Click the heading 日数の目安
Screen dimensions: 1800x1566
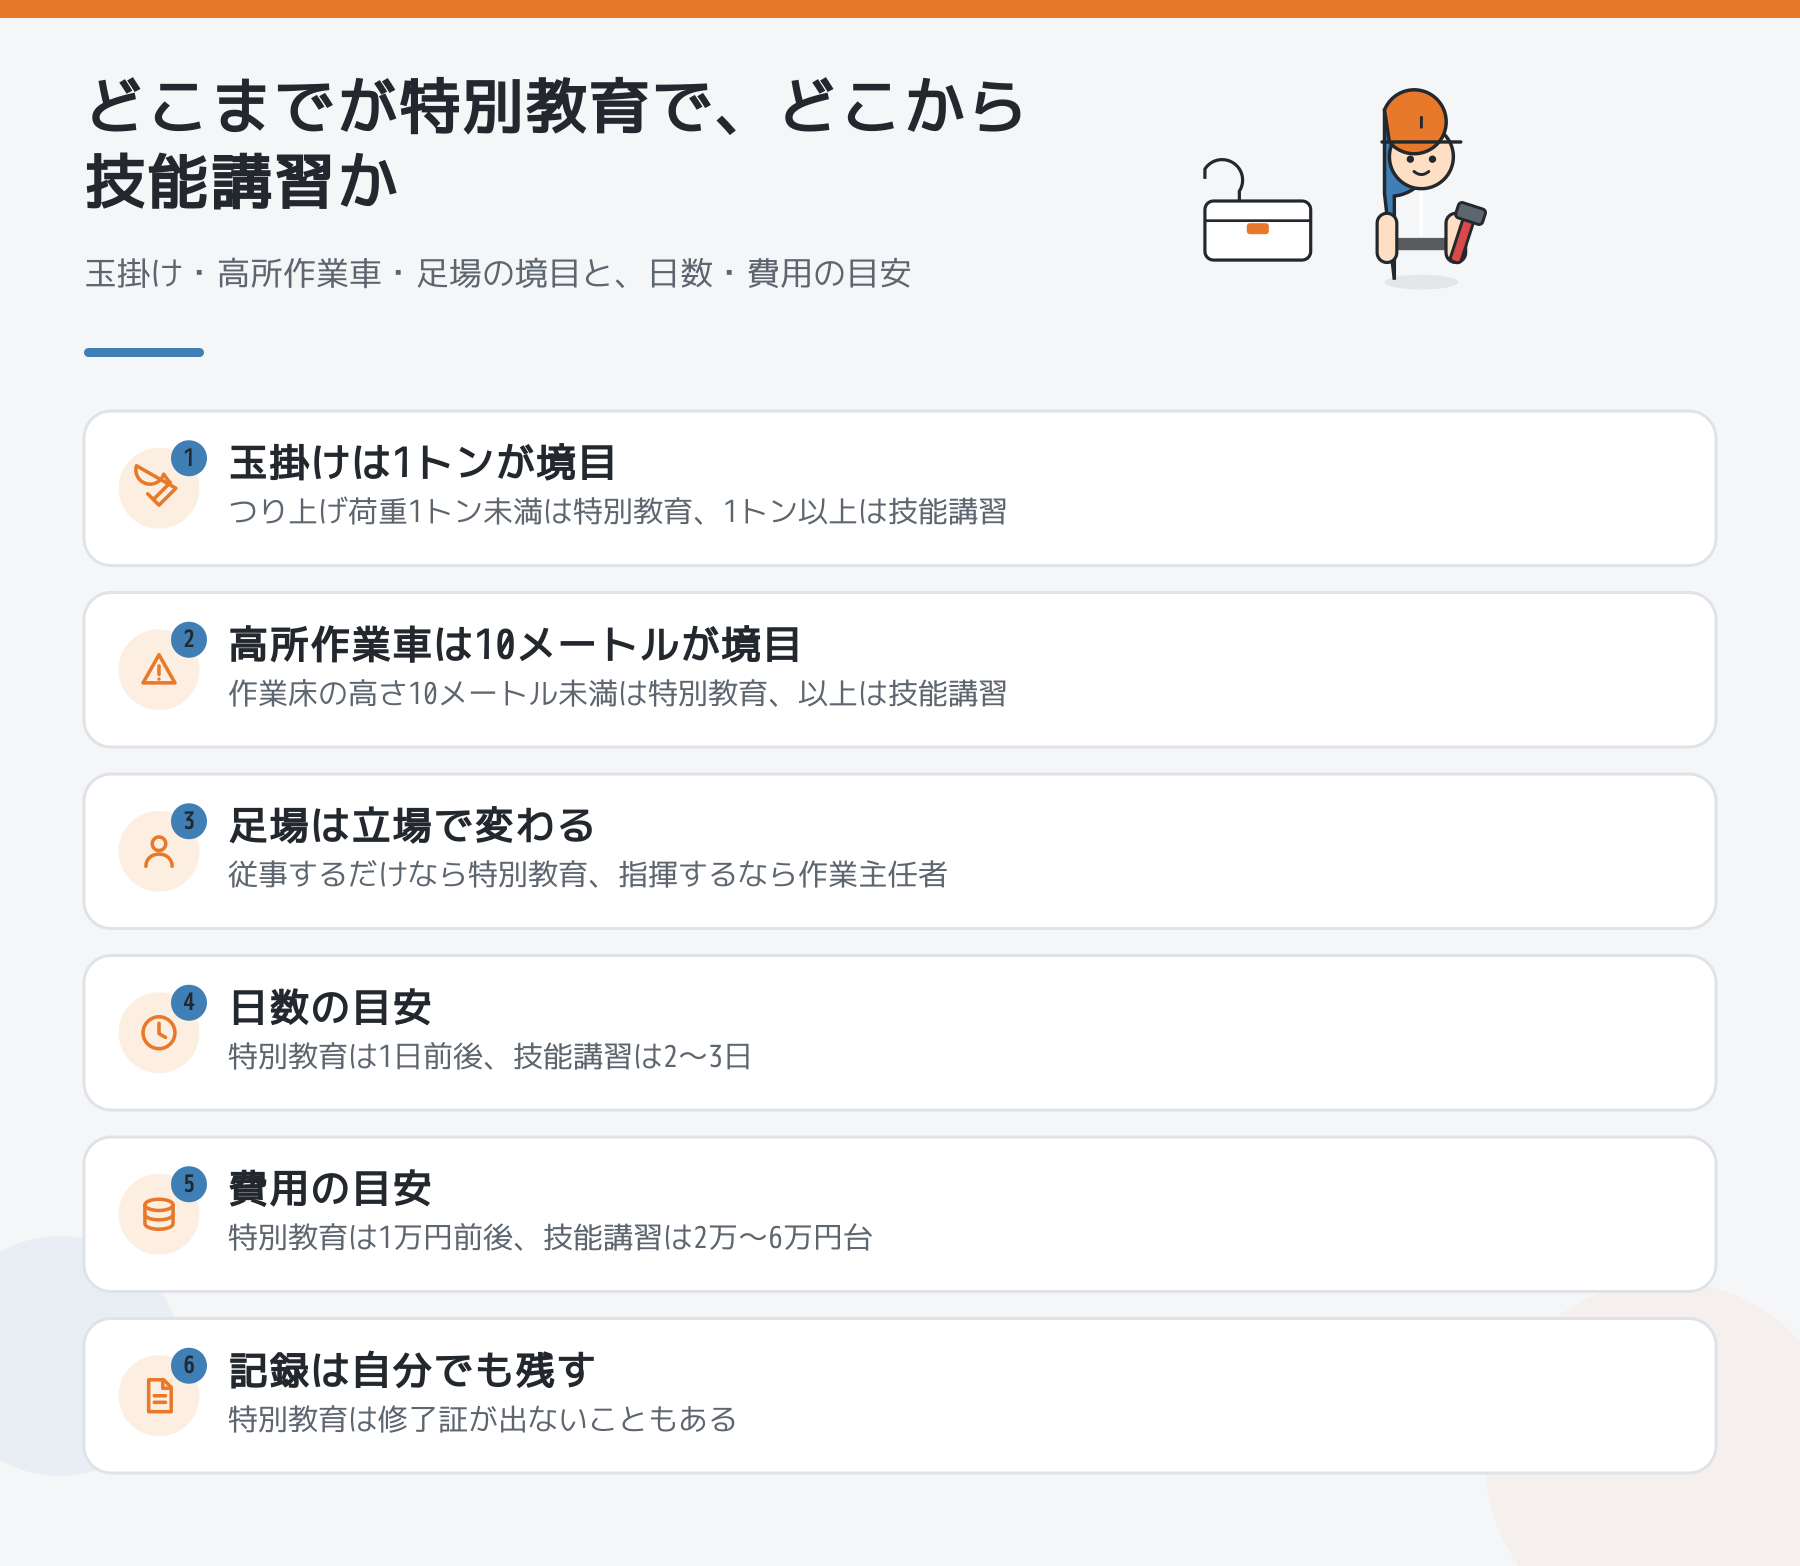330,1007
